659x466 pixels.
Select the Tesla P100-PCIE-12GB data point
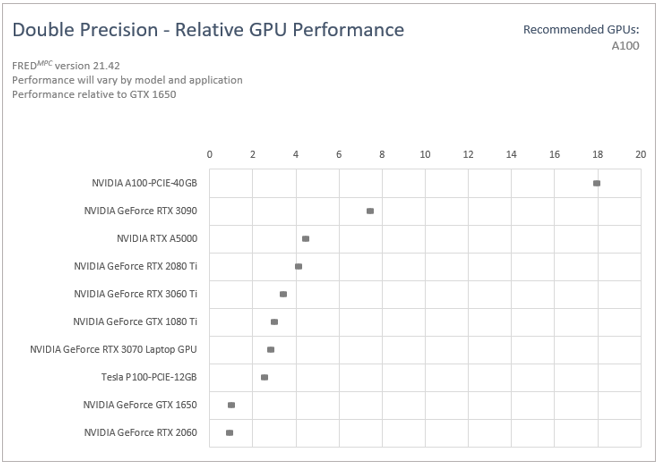pos(264,377)
